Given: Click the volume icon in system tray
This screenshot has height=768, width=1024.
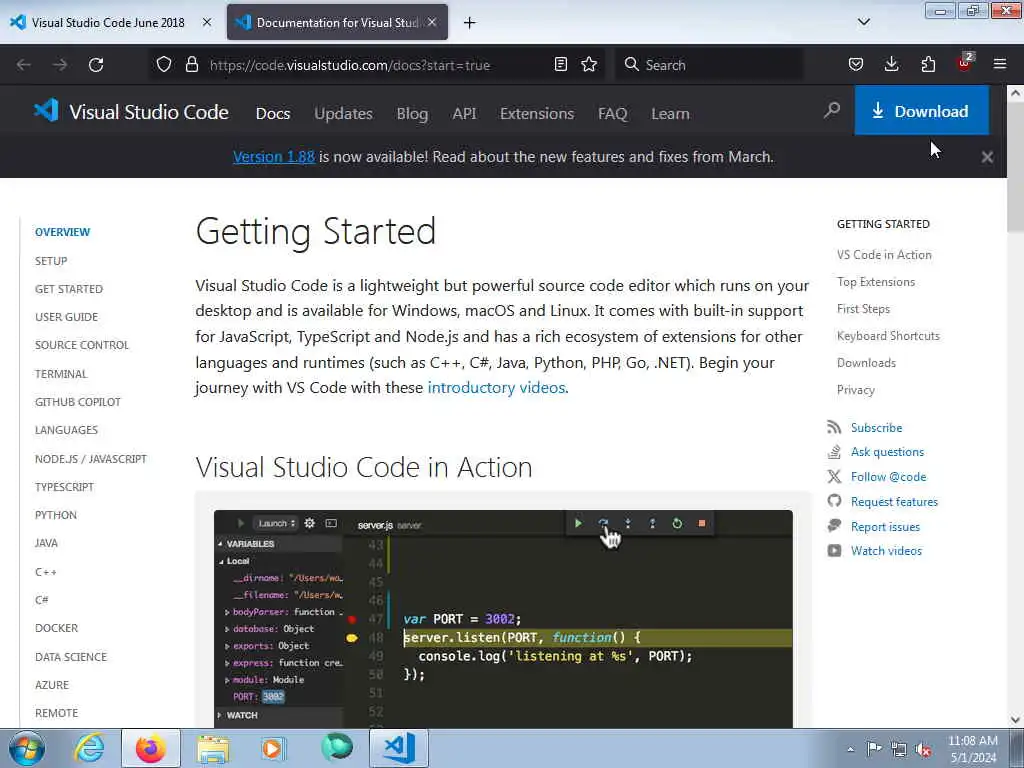Looking at the screenshot, I should [922, 750].
